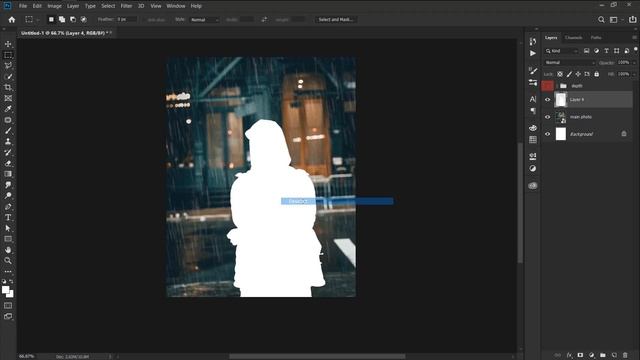Select the Rectangle shape tool
640x360 pixels.
pyautogui.click(x=8, y=239)
